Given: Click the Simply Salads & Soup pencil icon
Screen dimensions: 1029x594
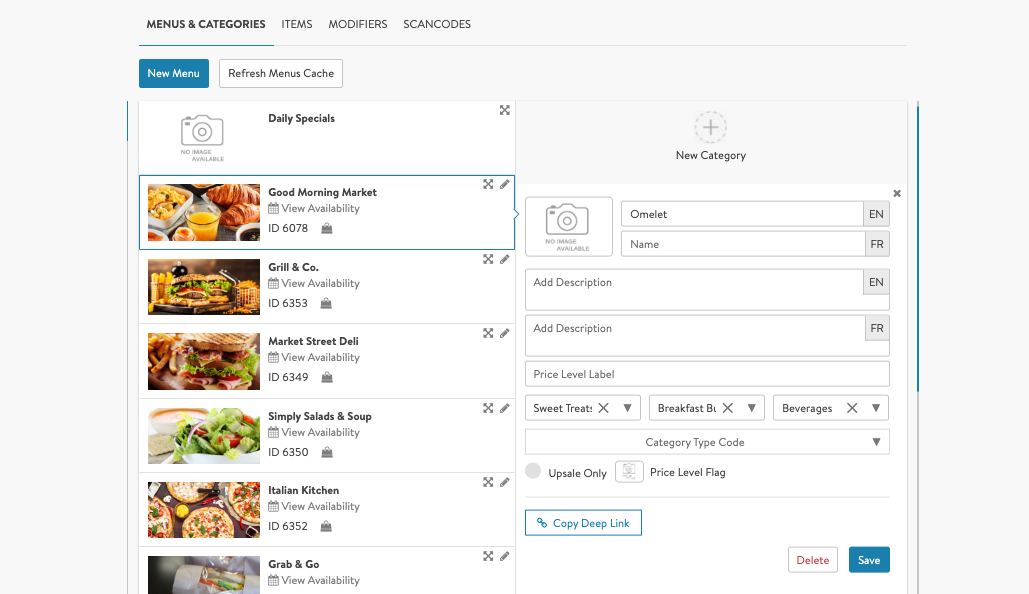Looking at the screenshot, I should click(505, 408).
